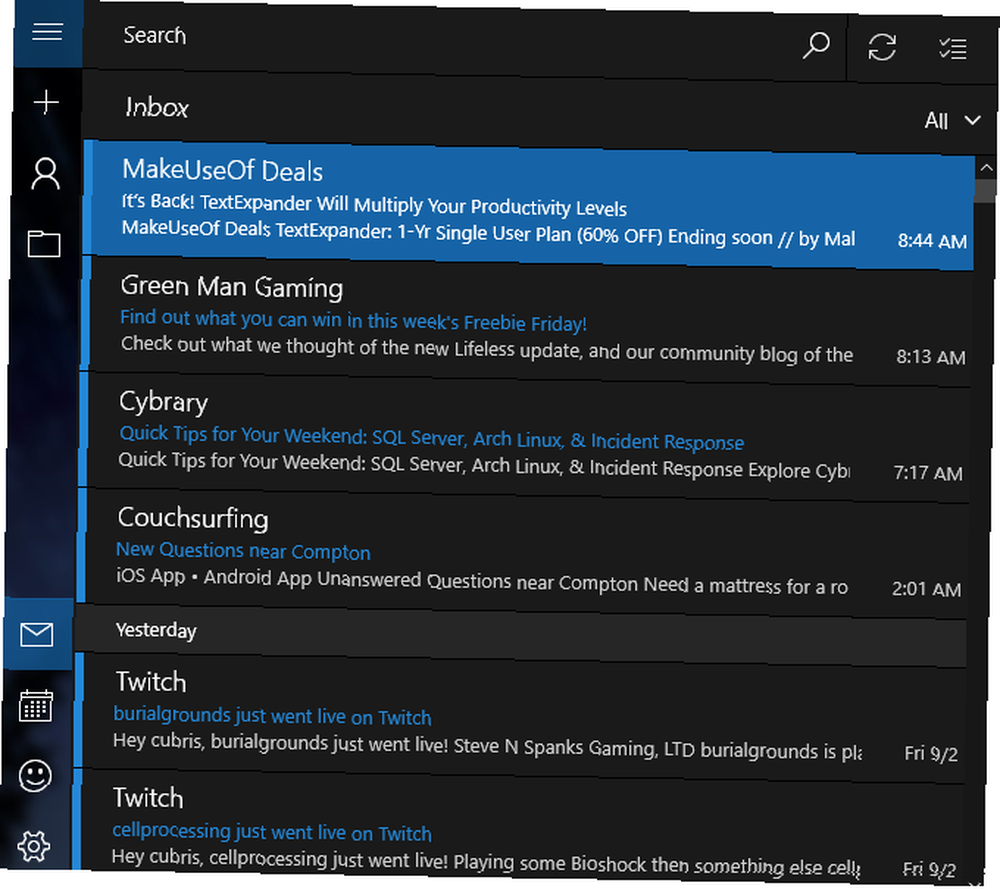Open the hamburger navigation menu
Screen dimensions: 1000x889
click(47, 32)
